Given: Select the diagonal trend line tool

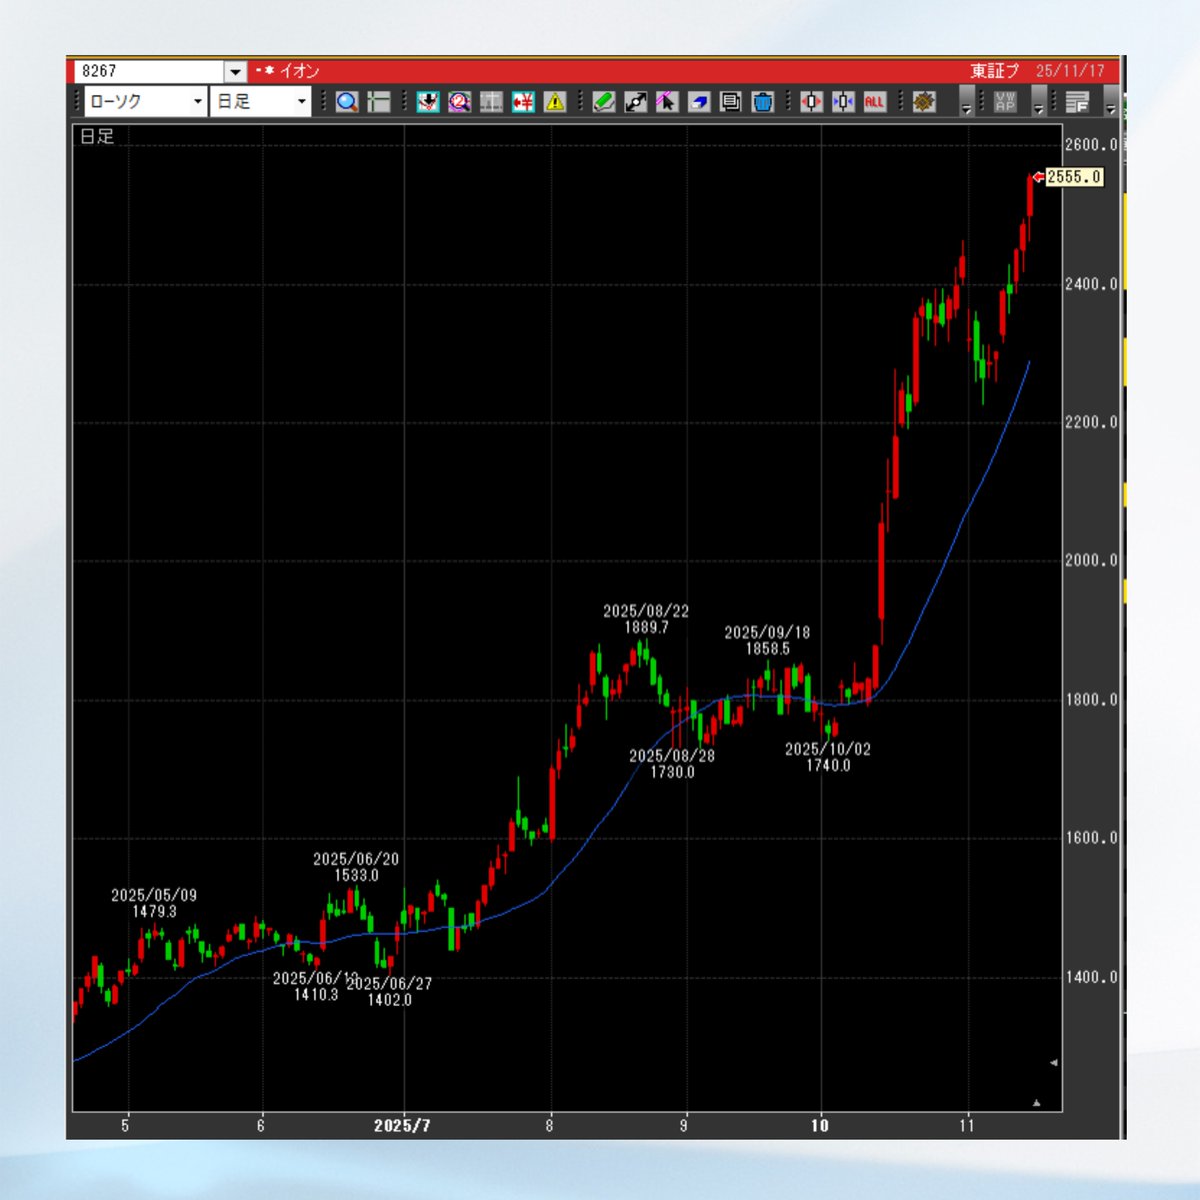Looking at the screenshot, I should click(635, 101).
